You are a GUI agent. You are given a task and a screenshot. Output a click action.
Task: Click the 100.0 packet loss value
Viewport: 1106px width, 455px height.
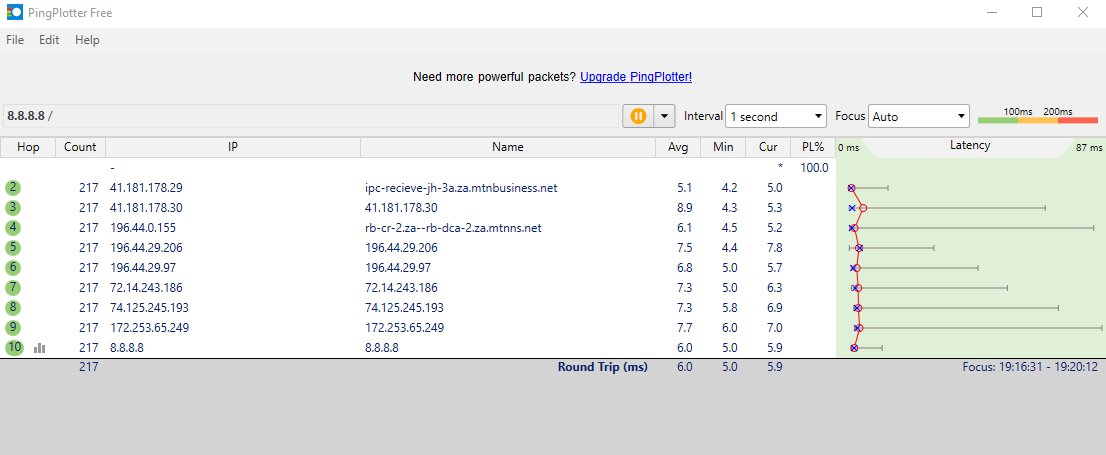tap(814, 168)
